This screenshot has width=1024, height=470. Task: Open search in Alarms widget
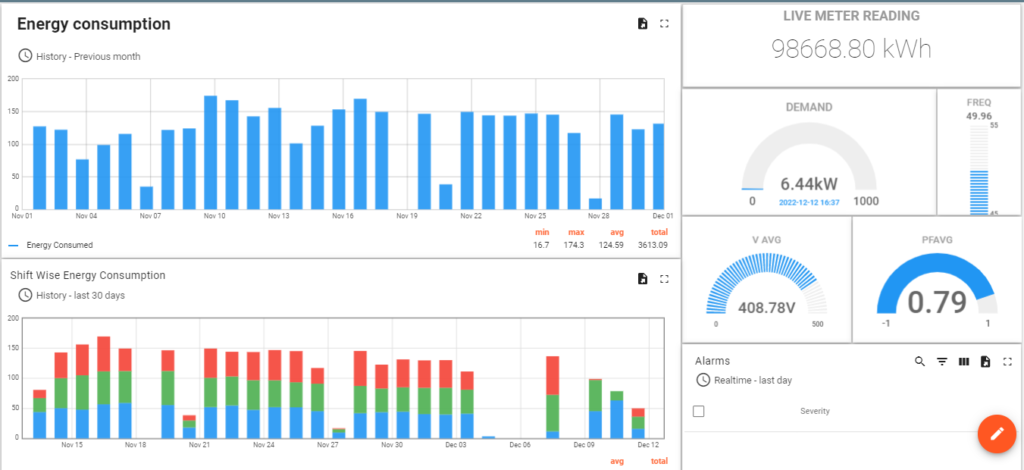920,361
